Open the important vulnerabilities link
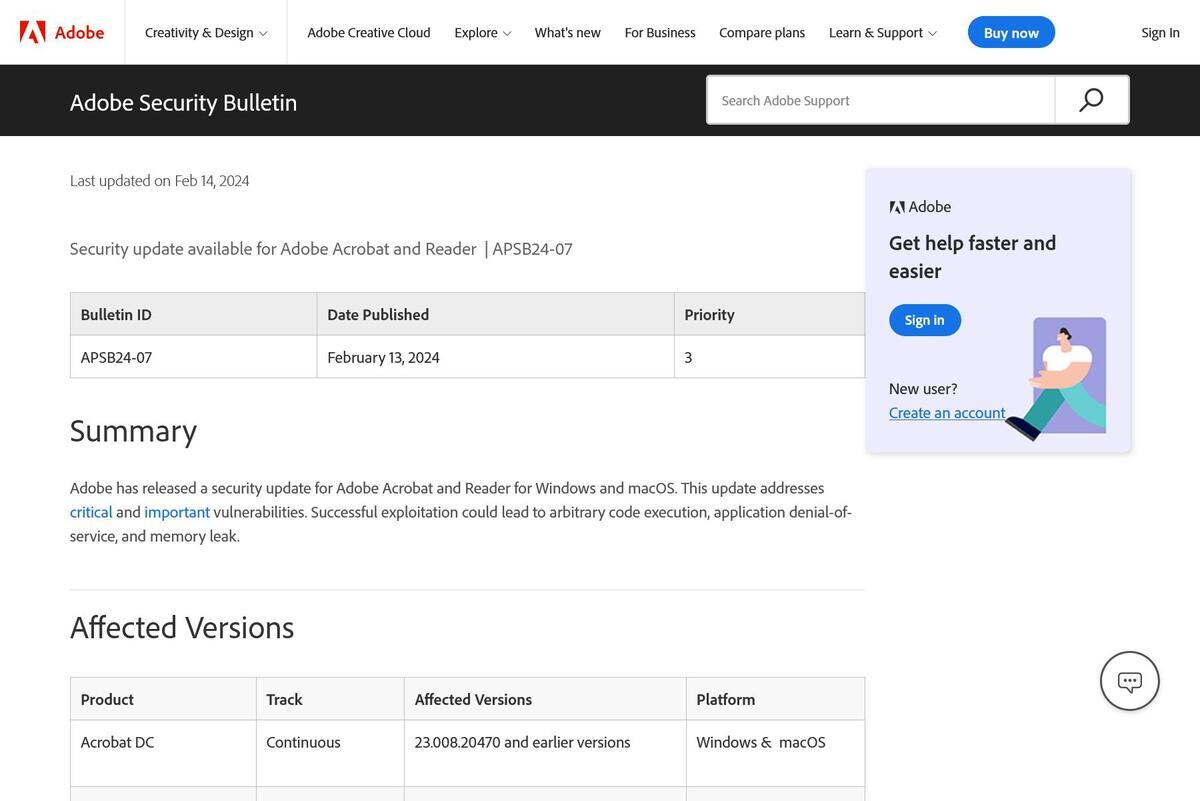This screenshot has width=1200, height=801. (x=177, y=512)
